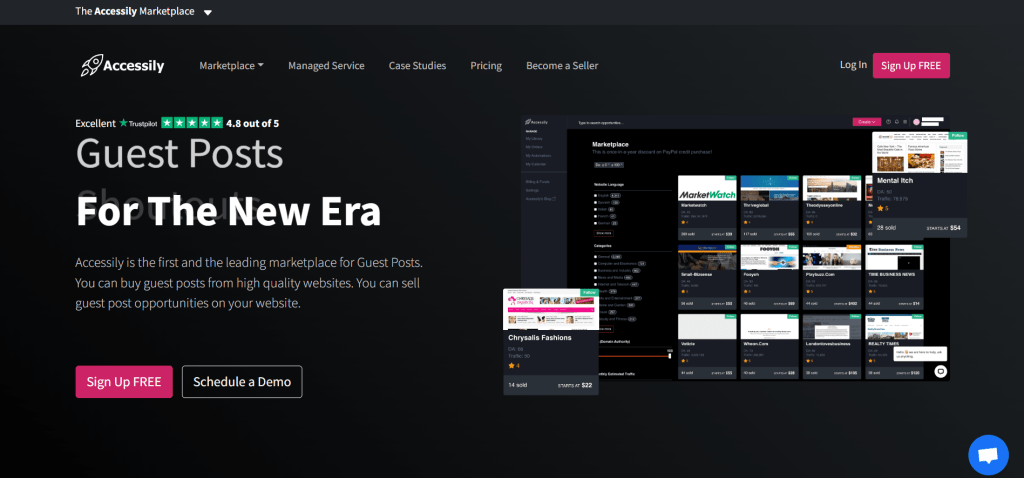Click the Accessily rocket logo
This screenshot has height=478, width=1024.
click(123, 65)
